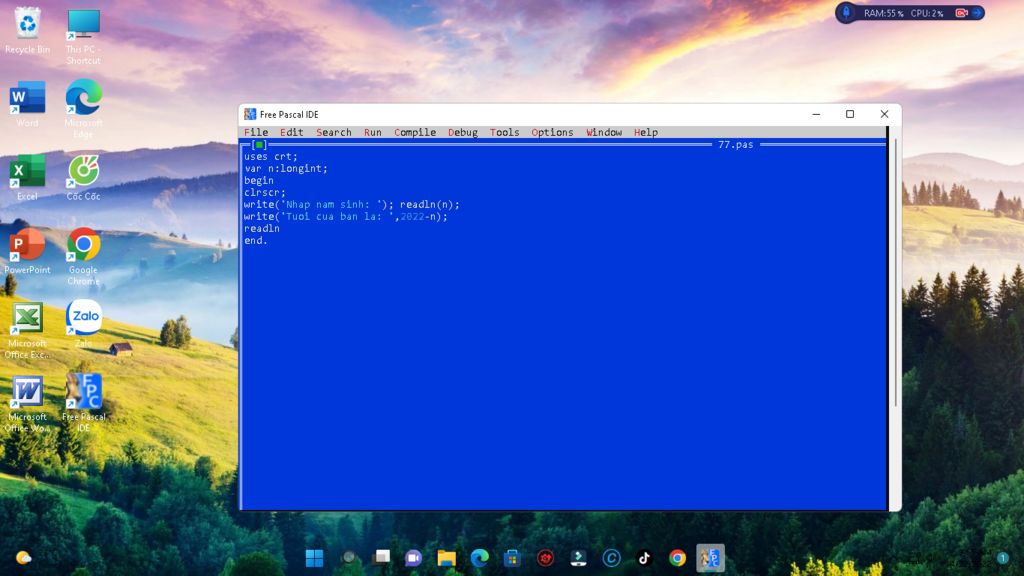The width and height of the screenshot is (1024, 576).
Task: Open the Debug menu
Action: coord(462,132)
